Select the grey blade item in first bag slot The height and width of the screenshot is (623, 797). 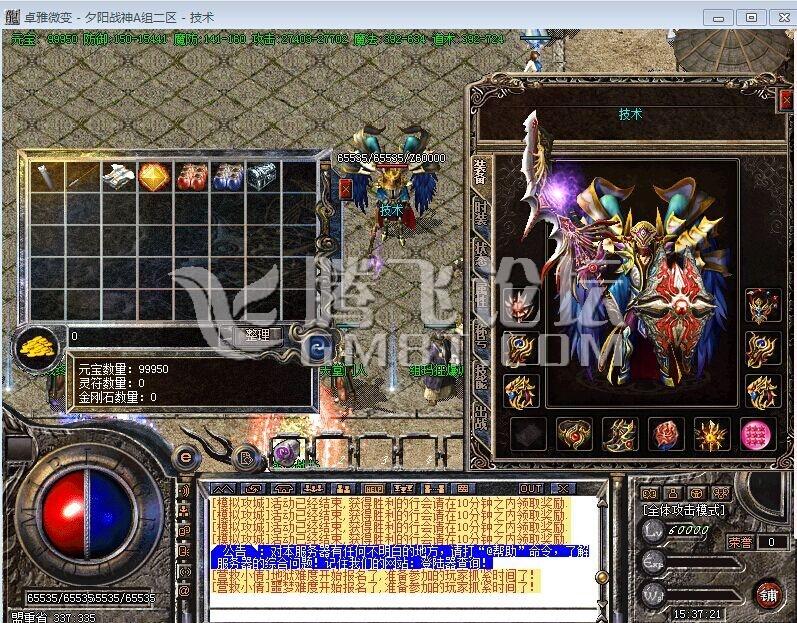click(47, 177)
